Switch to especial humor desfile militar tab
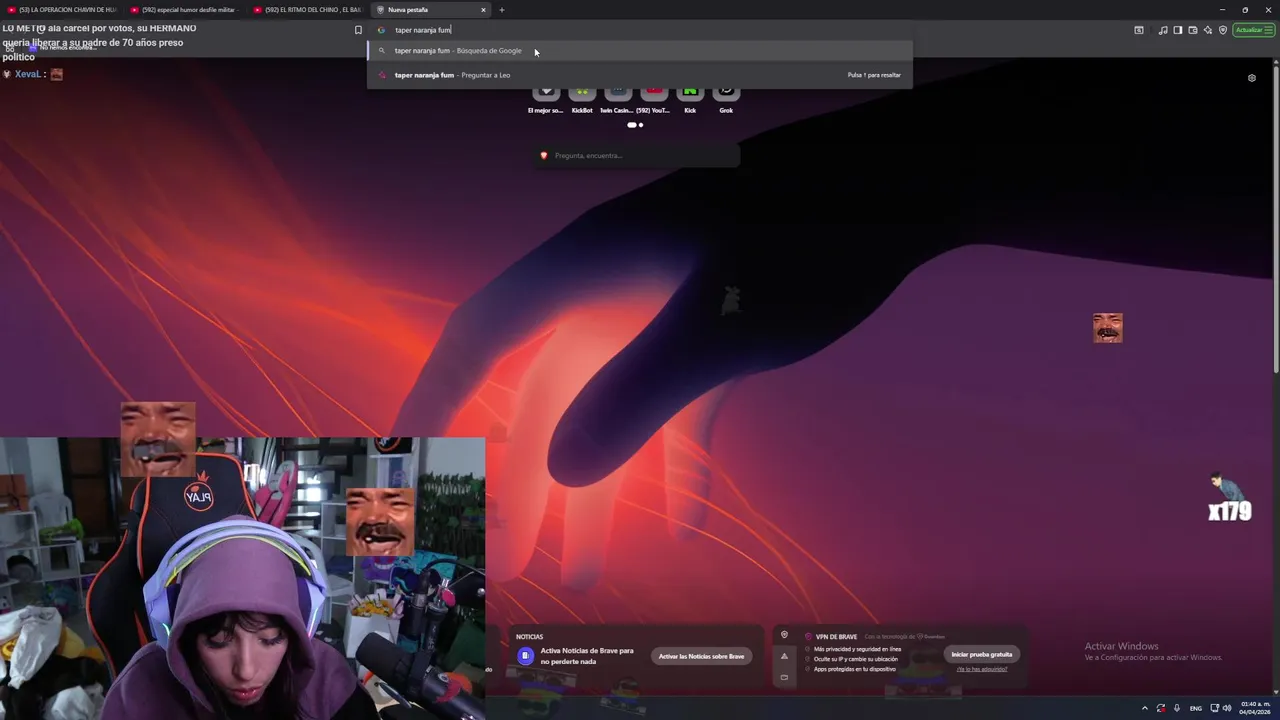1280x720 pixels. [x=186, y=10]
